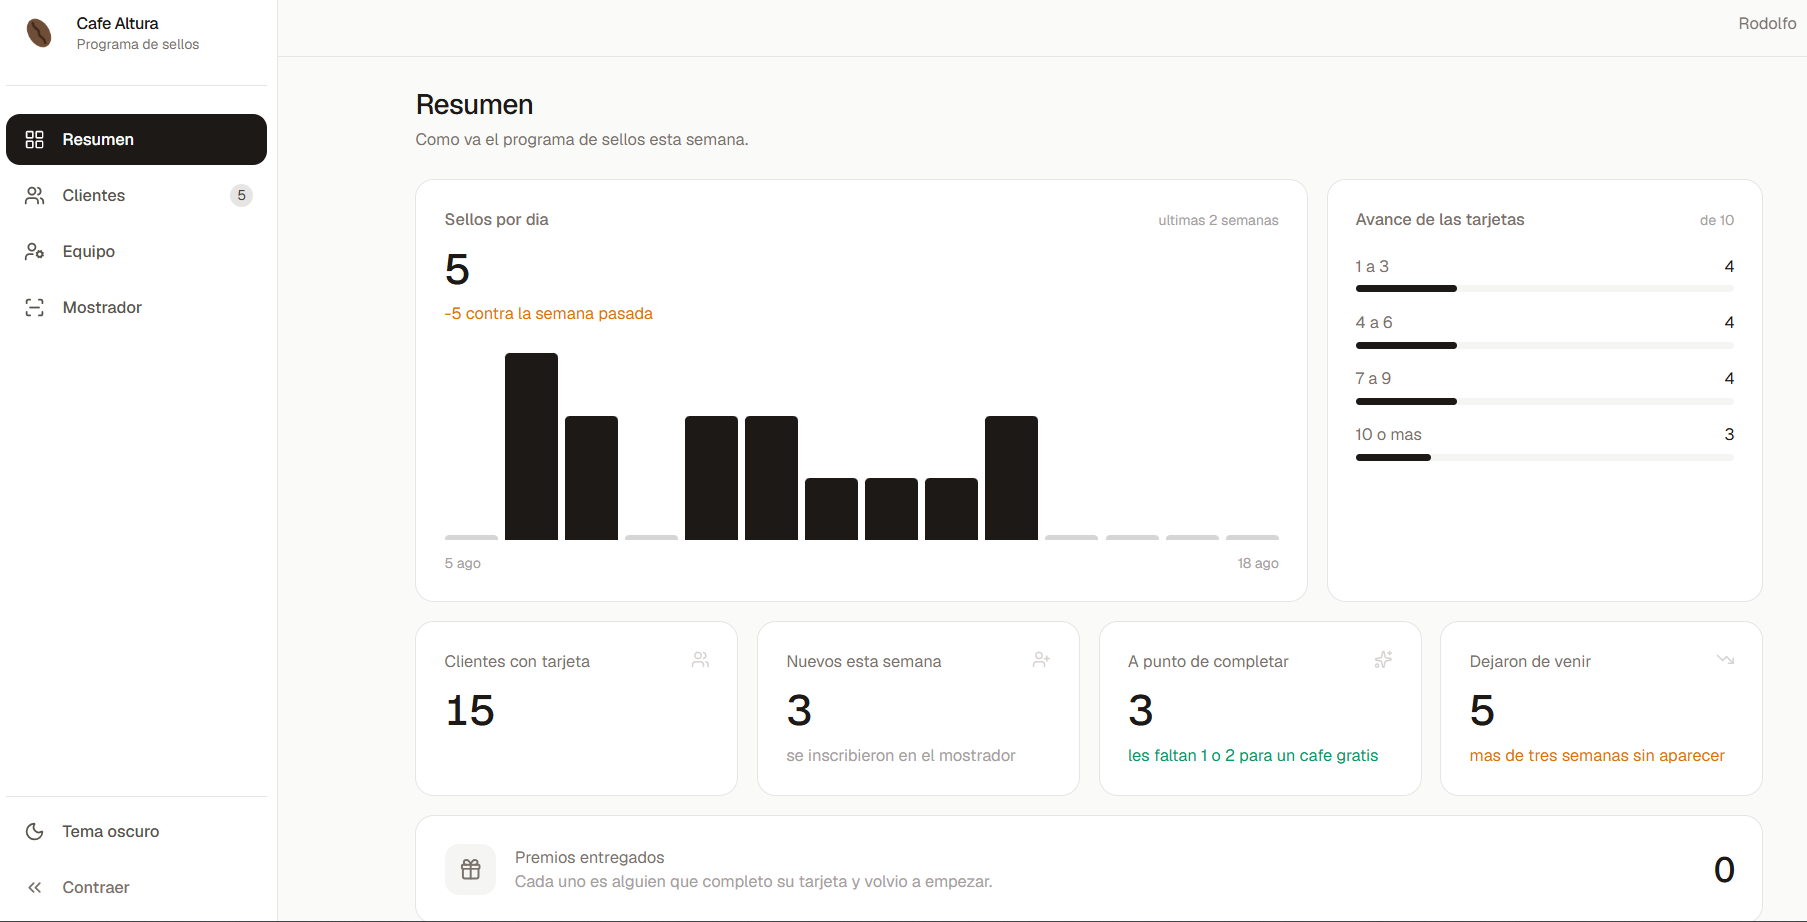Click the Clientes con tarjeta value 15
The height and width of the screenshot is (922, 1807).
[x=470, y=711]
